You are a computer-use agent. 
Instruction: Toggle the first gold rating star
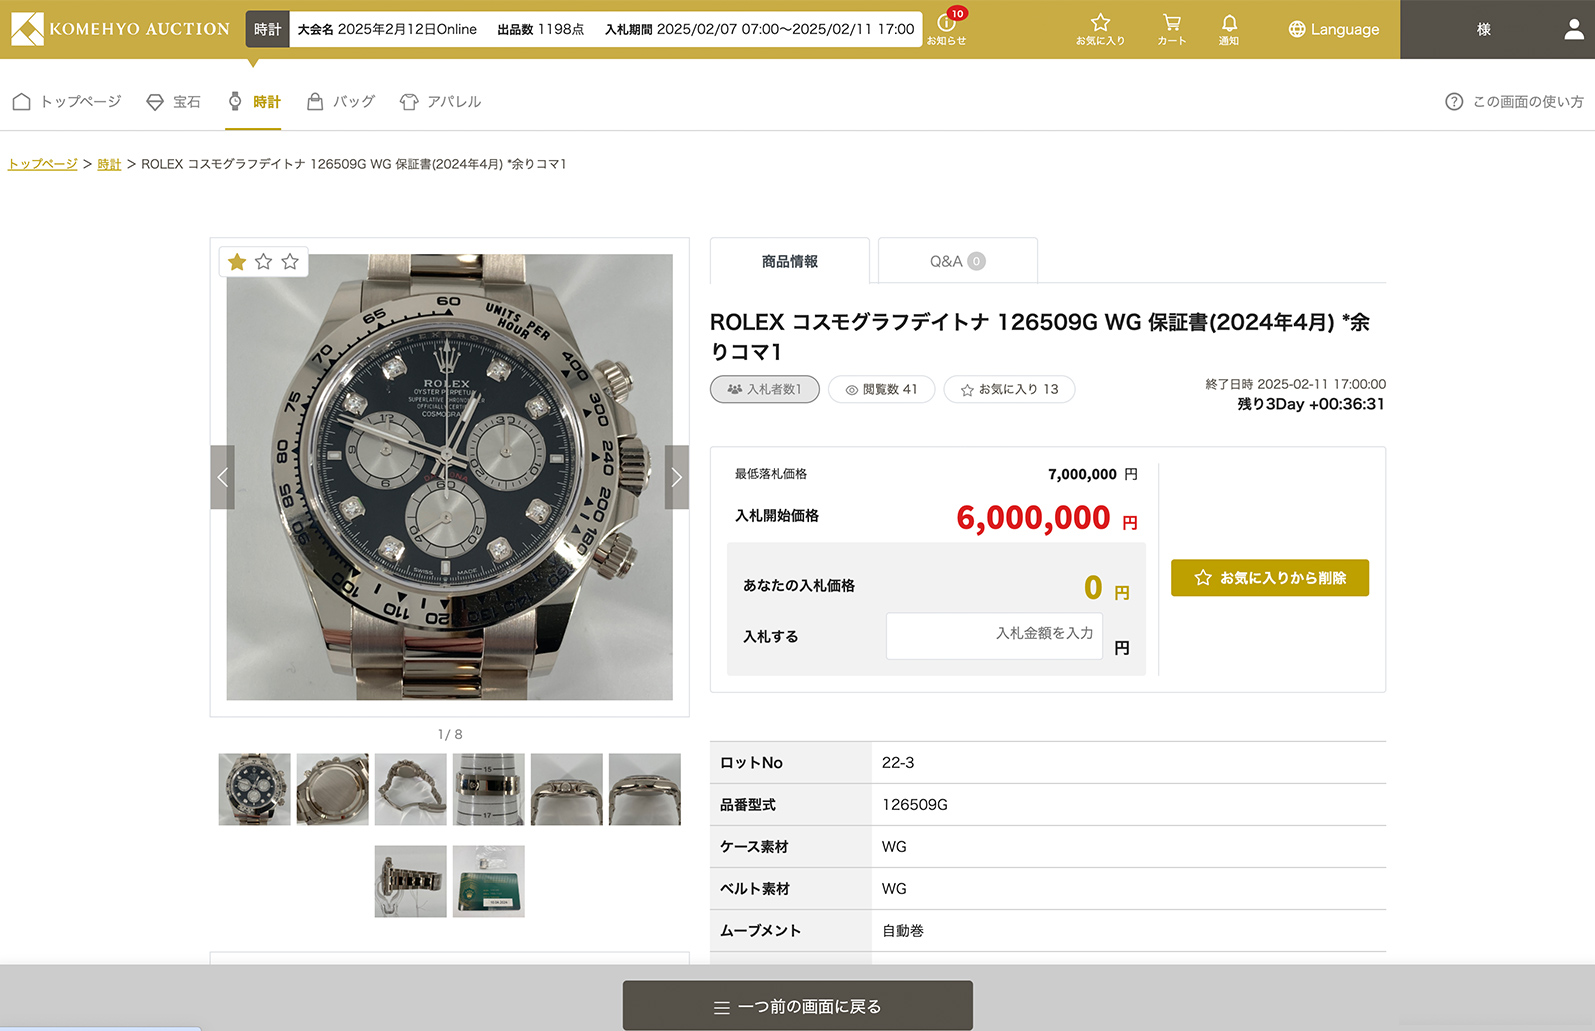[237, 262]
